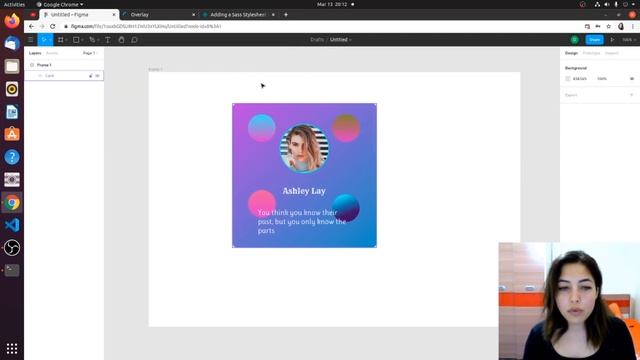
Task: Open the Untitled file name dropdown
Action: tap(341, 40)
